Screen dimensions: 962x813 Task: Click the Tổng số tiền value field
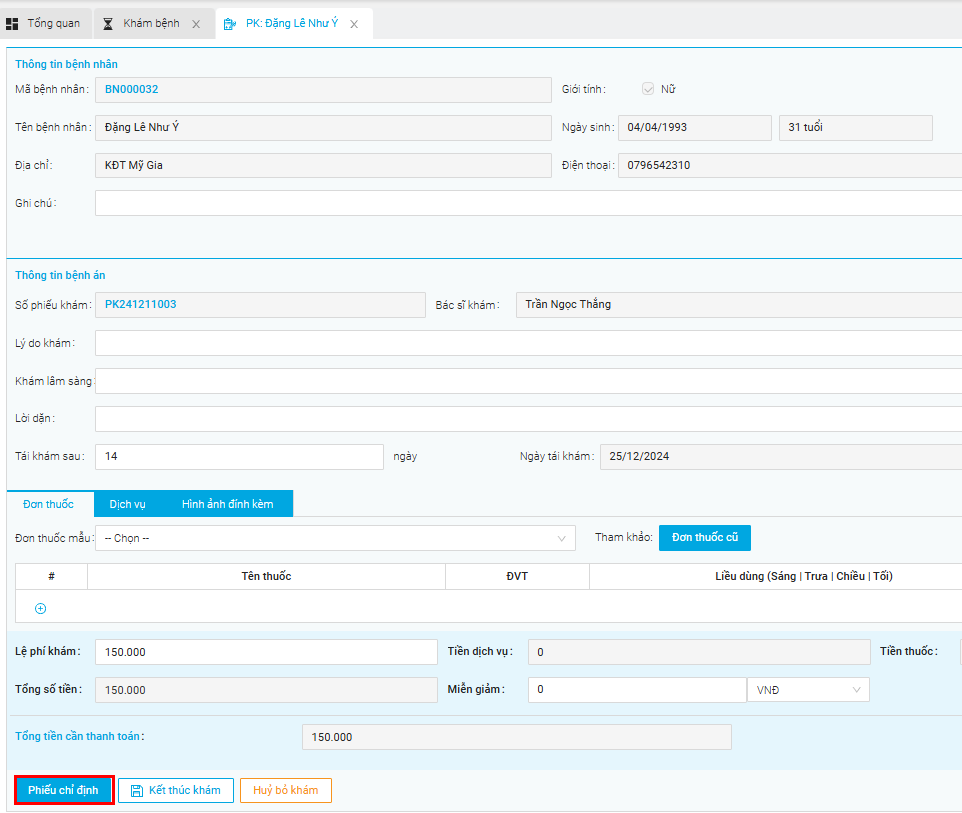[x=266, y=690]
